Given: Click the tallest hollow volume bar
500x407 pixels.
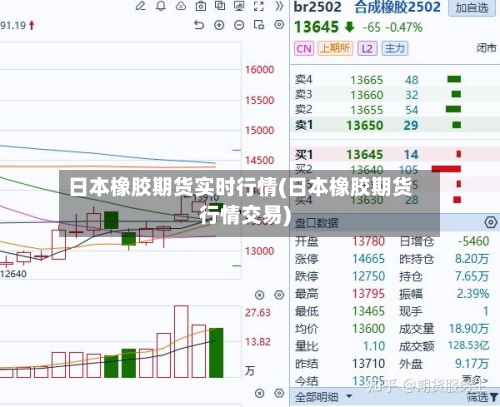Looking at the screenshot, I should [181, 342].
